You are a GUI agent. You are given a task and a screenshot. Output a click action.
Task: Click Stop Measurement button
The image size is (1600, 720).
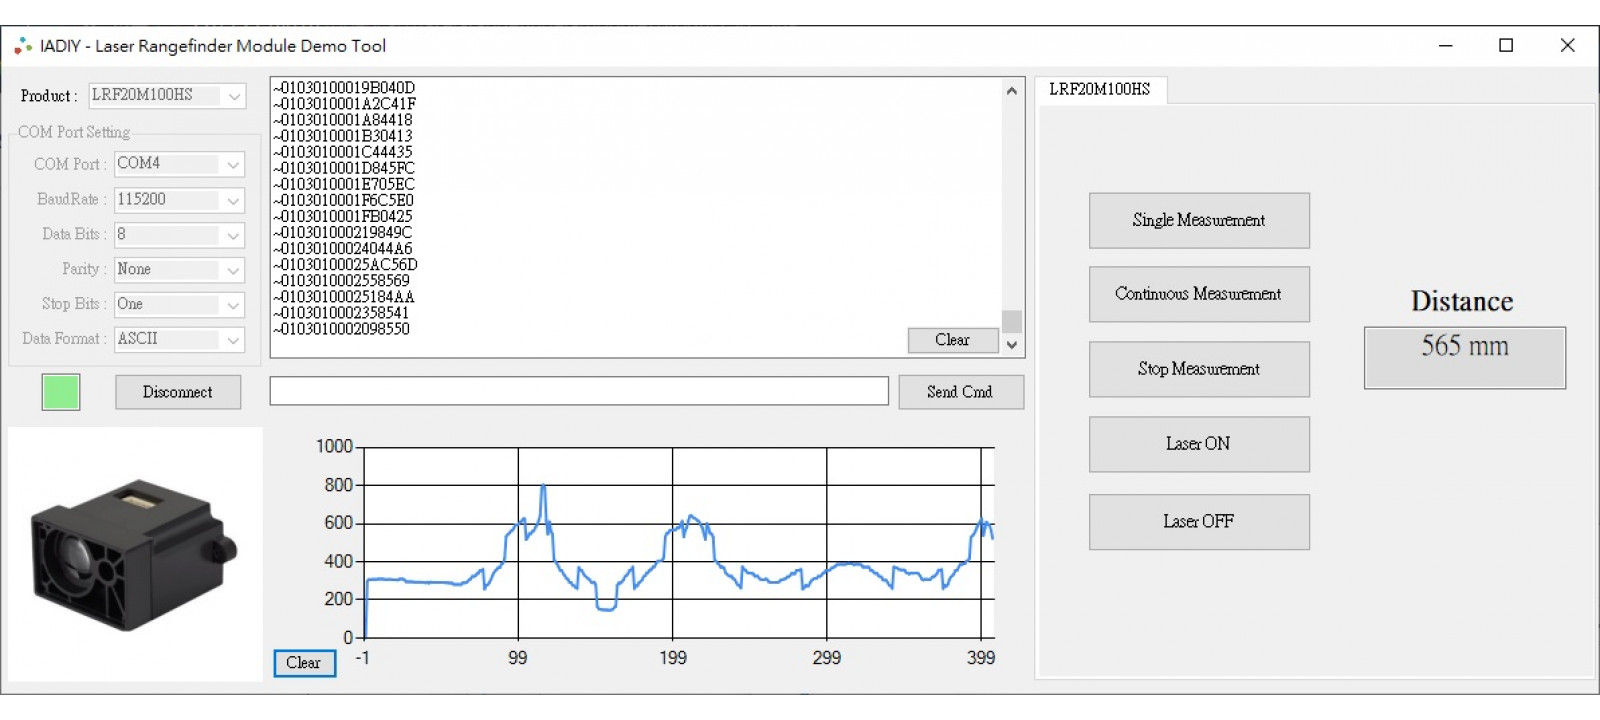[1198, 369]
